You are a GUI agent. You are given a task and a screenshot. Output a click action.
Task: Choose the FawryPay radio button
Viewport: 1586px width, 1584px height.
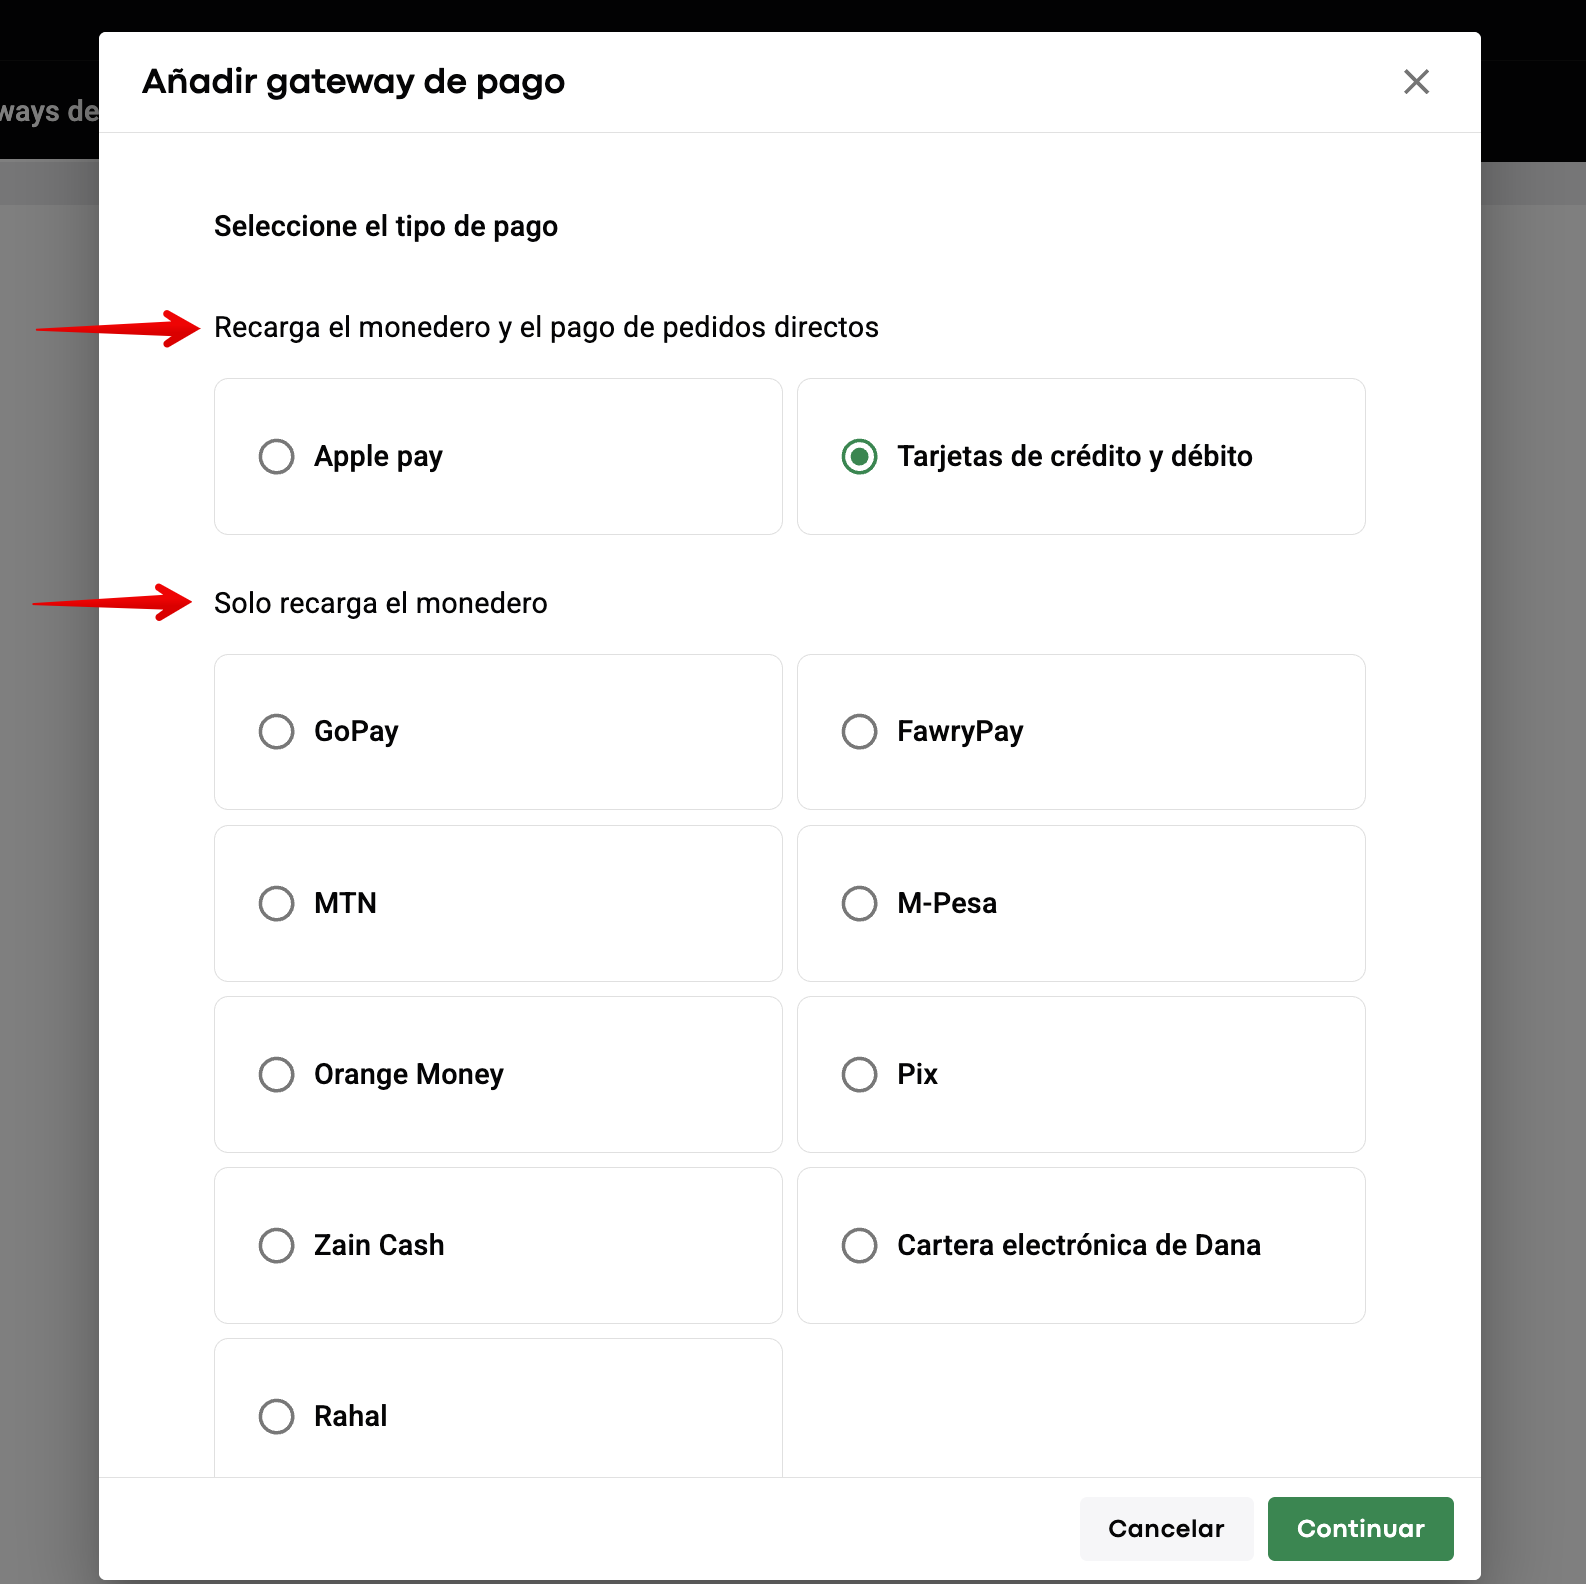click(859, 732)
